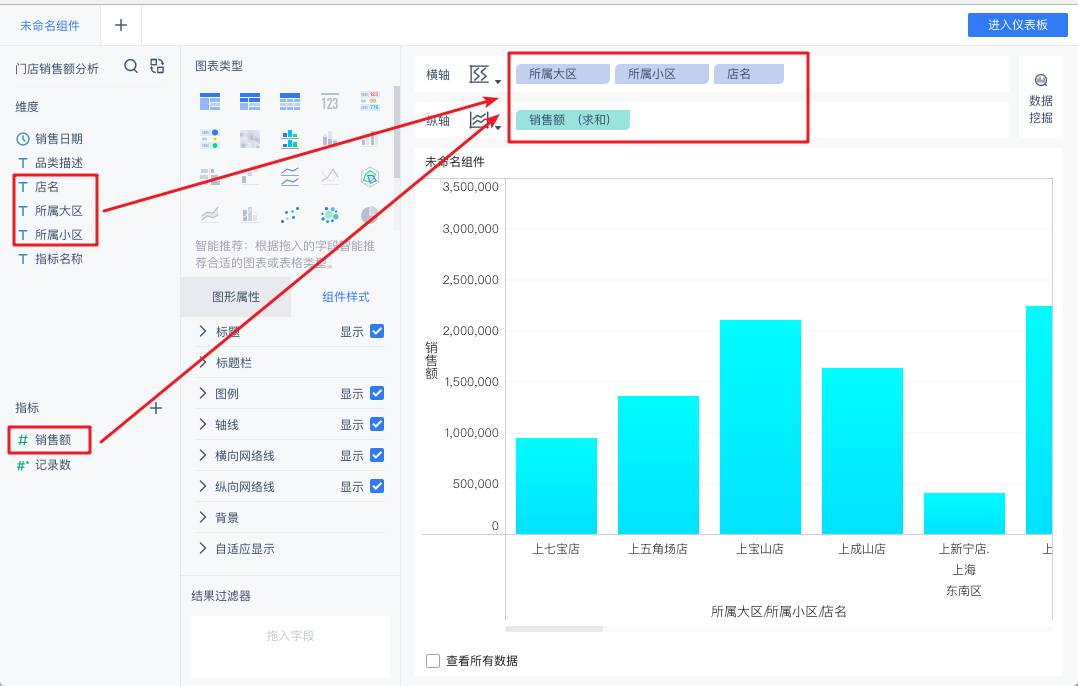Select the detail table chart type icon
This screenshot has height=686, width=1078.
coord(289,102)
